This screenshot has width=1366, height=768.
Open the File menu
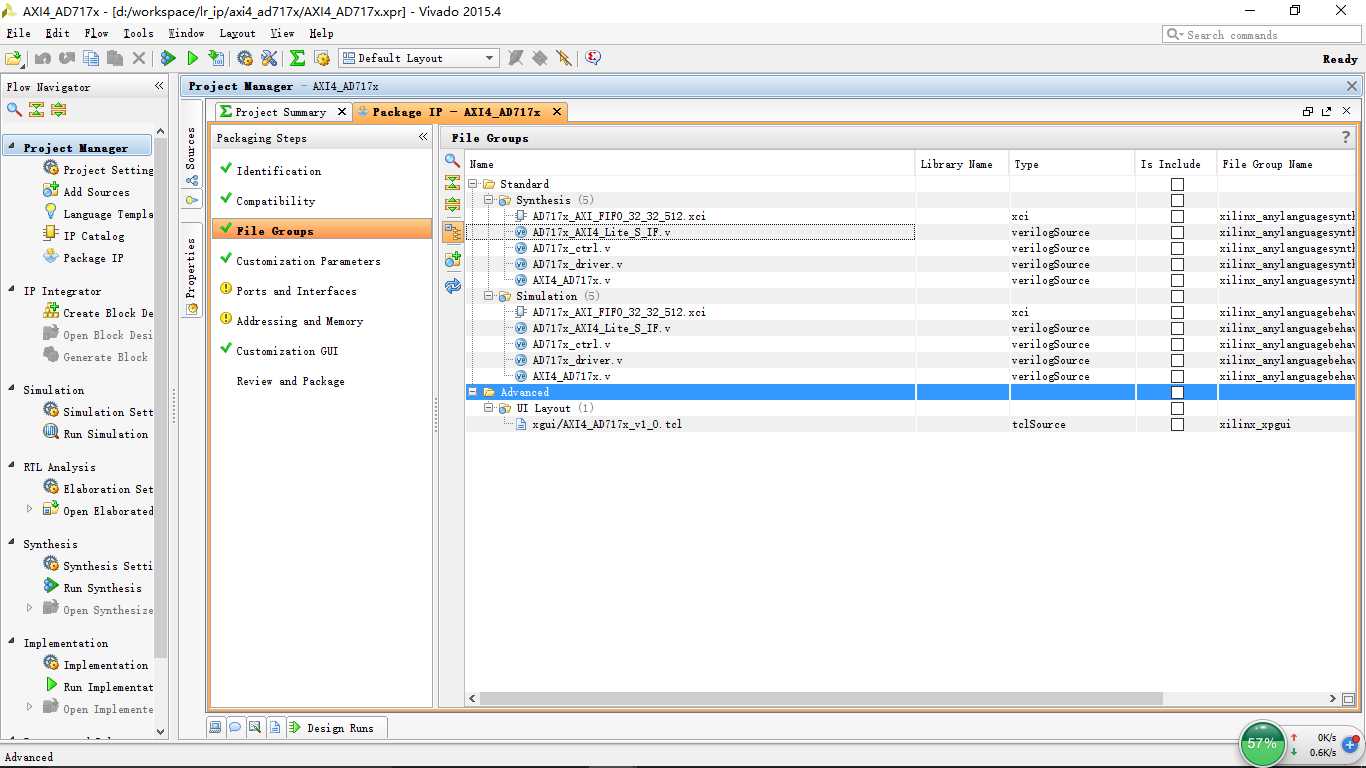coord(18,33)
